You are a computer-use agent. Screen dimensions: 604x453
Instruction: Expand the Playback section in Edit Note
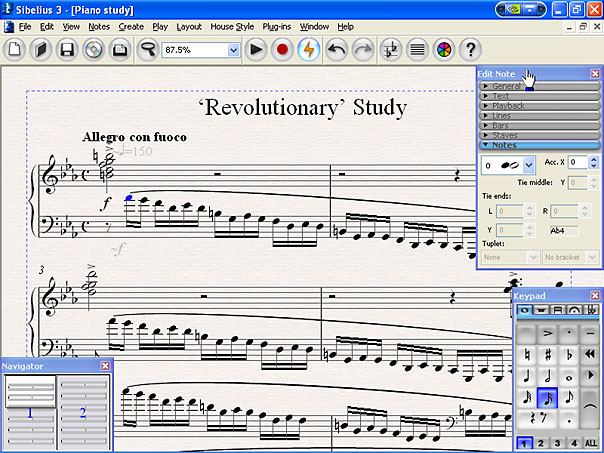click(x=539, y=106)
